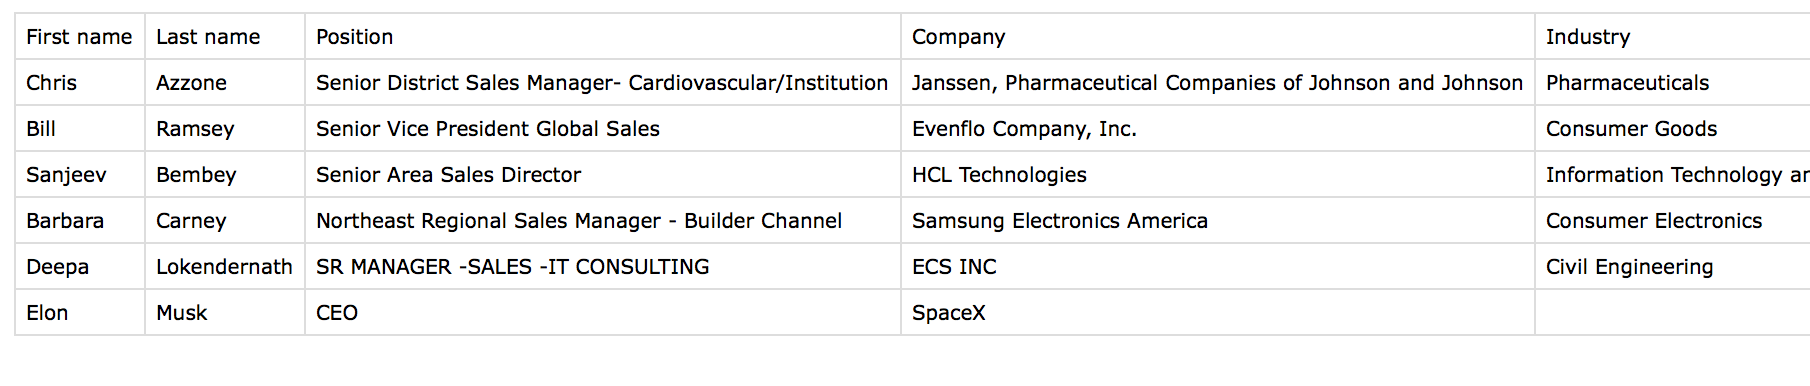Click the ECS INC company cell
Screen dimensions: 1810x386
[1218, 267]
